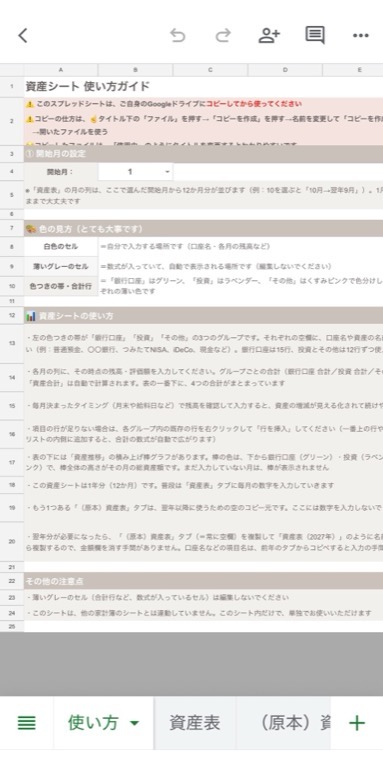Add a new sheet with plus icon
383x760 pixels.
tap(357, 723)
